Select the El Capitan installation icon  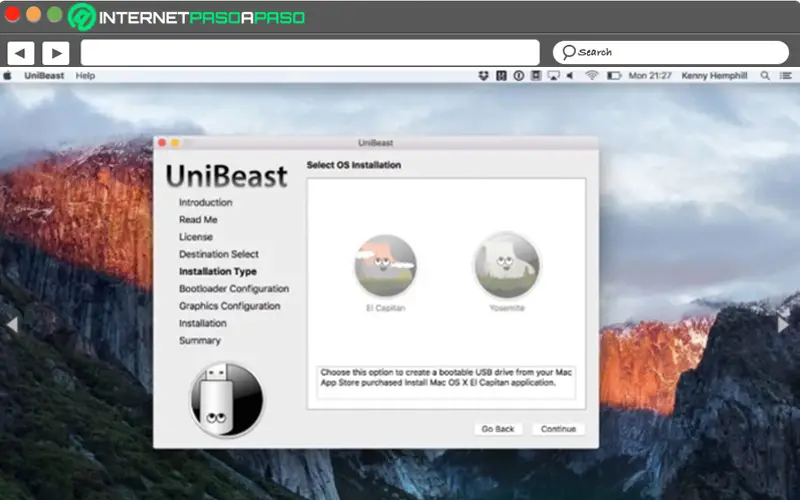tap(386, 266)
